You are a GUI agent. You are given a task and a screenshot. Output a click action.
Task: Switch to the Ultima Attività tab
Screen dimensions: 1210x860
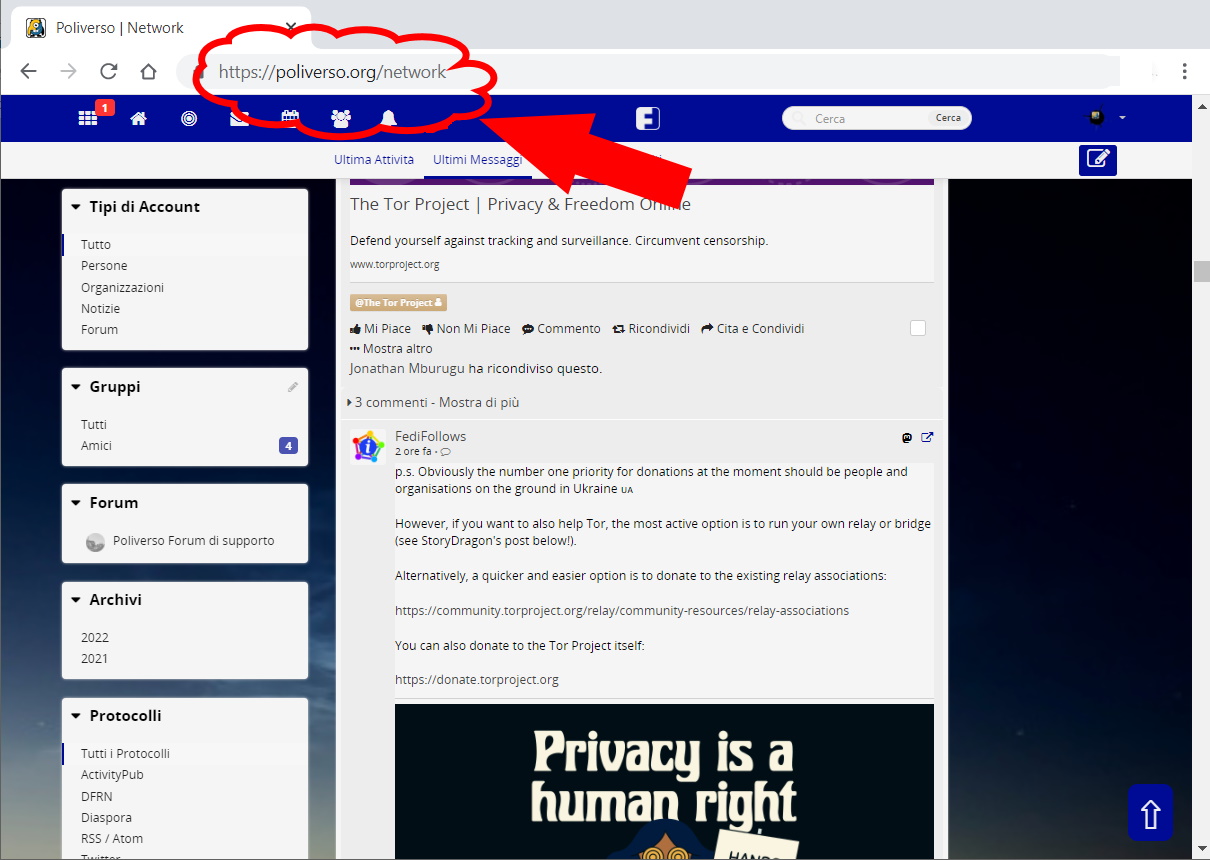[374, 160]
